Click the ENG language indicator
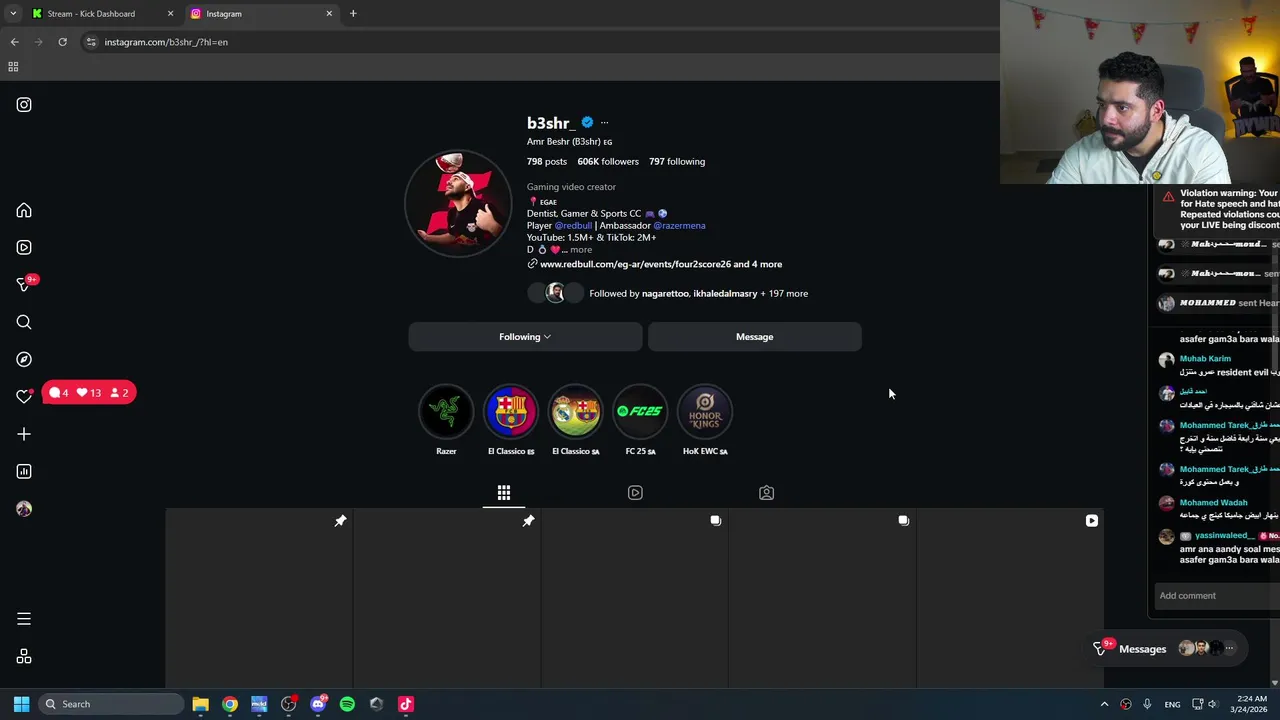Screen dimensions: 1280x720 pos(1172,704)
